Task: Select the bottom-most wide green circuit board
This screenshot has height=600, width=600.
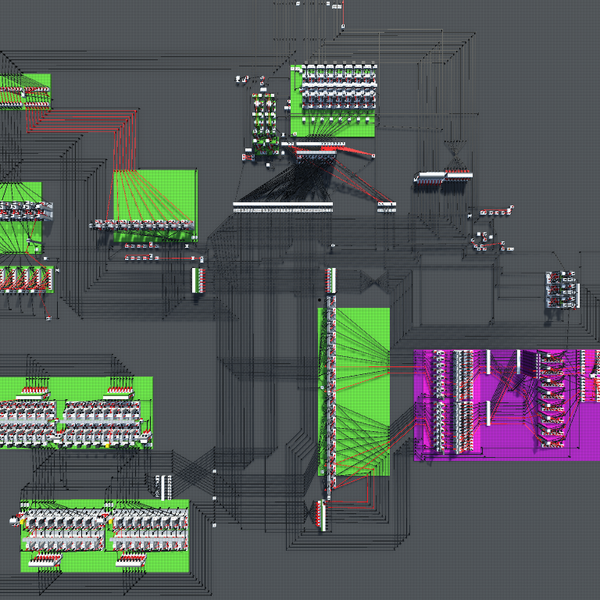Action: click(105, 536)
